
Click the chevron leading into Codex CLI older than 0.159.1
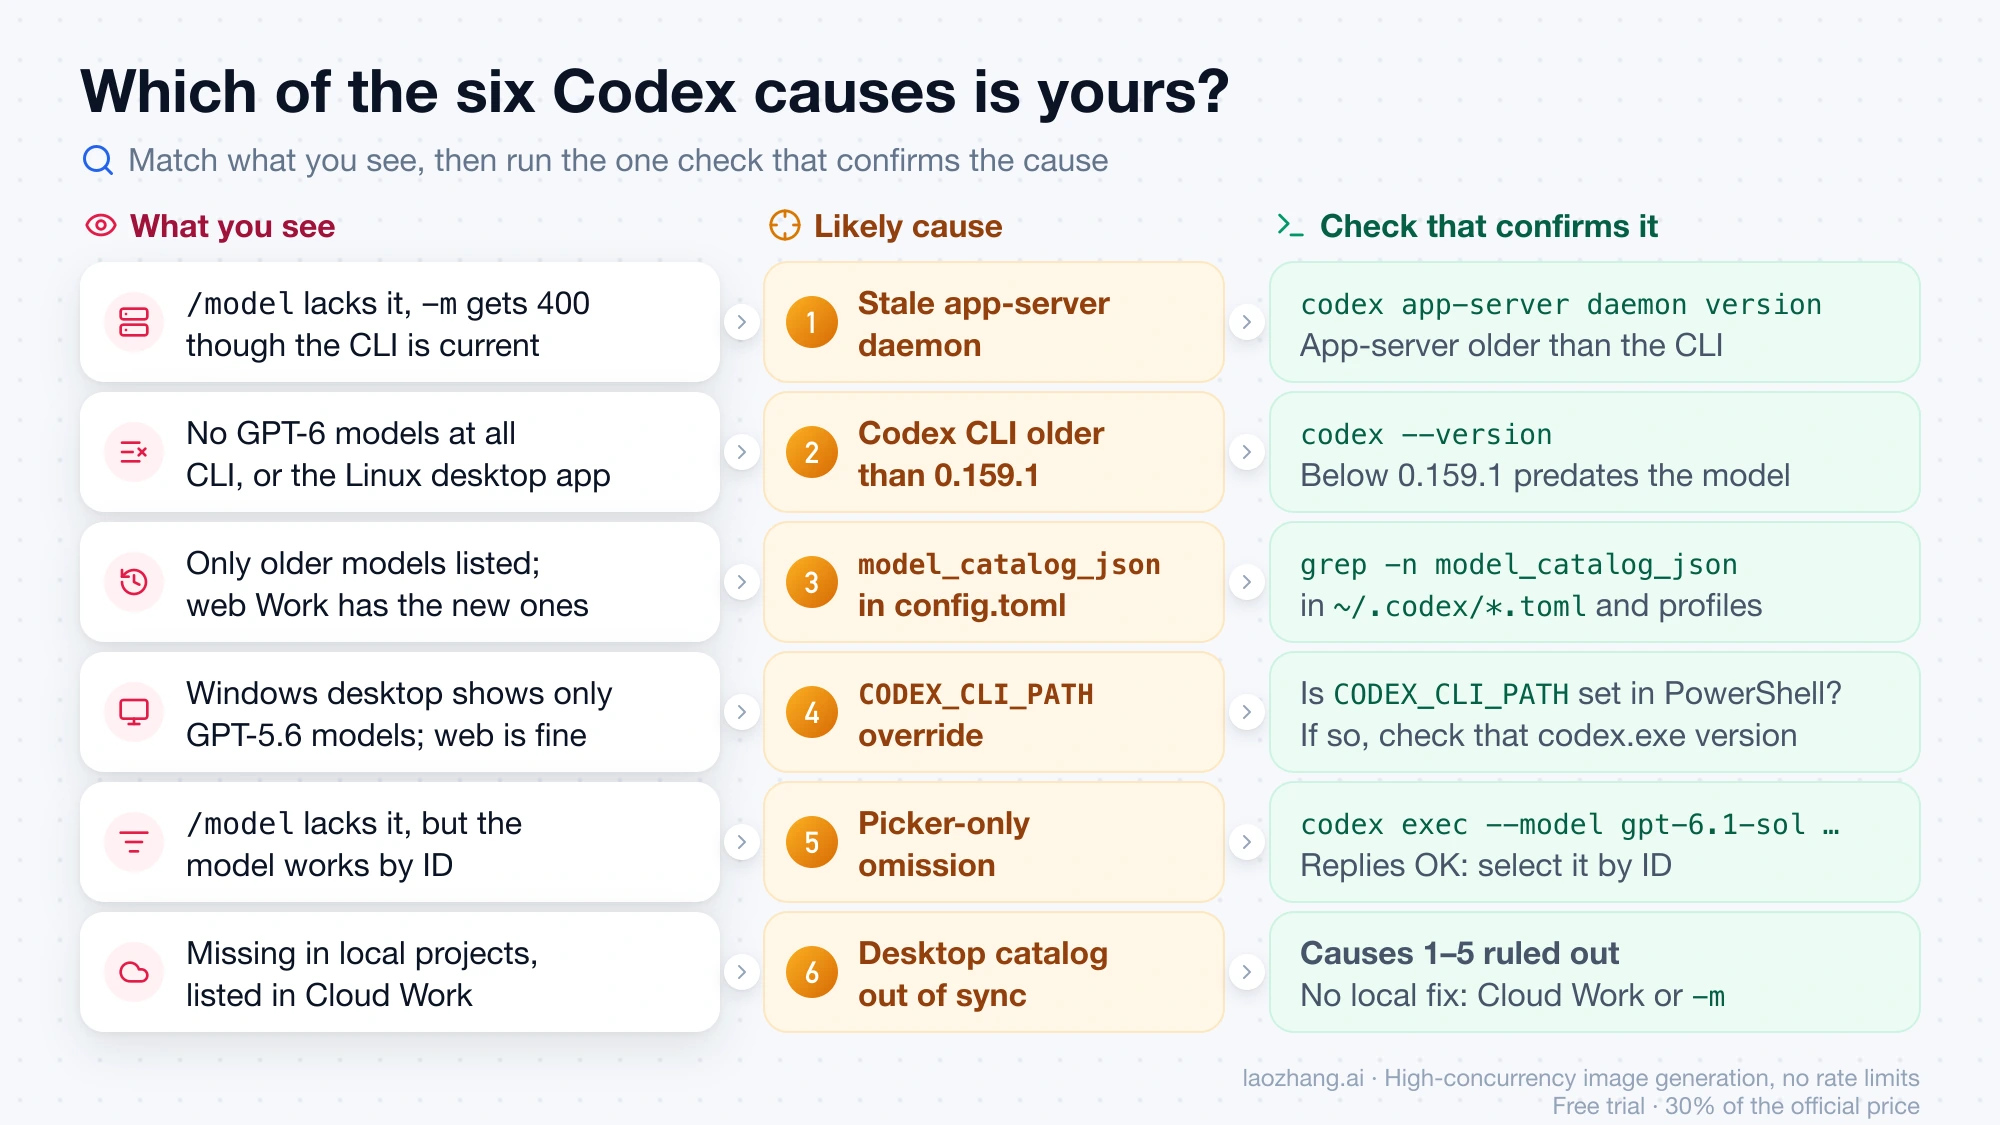coord(741,452)
